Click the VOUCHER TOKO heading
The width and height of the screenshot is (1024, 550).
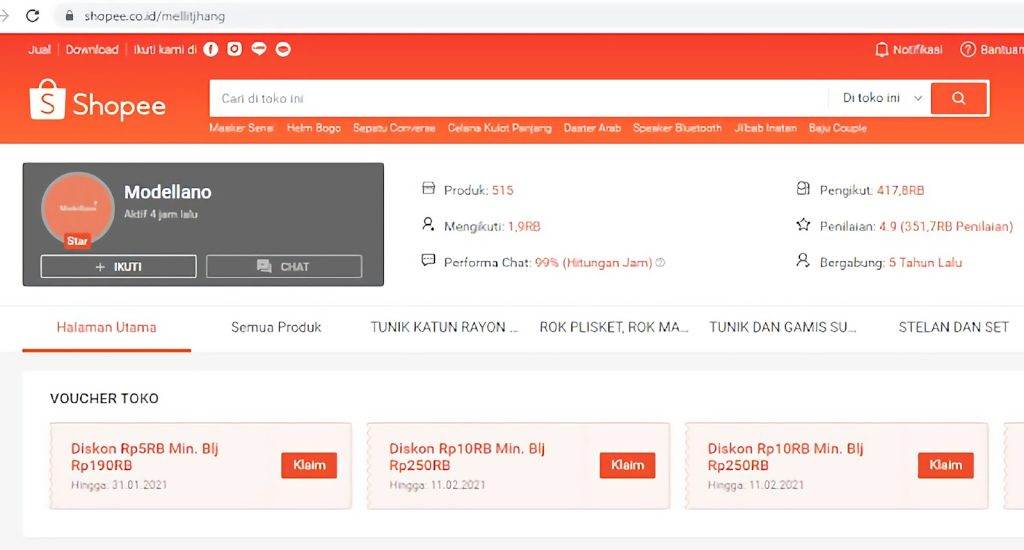(x=104, y=398)
